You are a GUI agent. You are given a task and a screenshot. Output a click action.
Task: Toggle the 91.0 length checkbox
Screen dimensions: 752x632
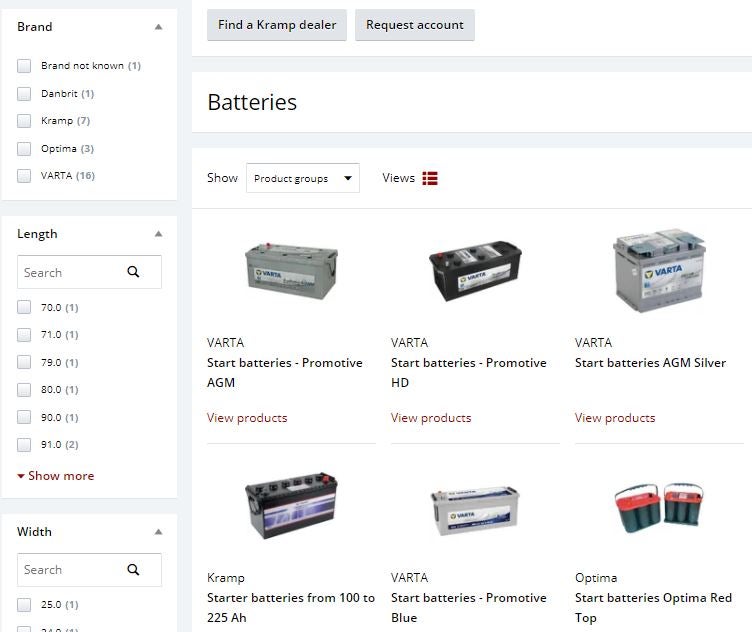(x=24, y=445)
